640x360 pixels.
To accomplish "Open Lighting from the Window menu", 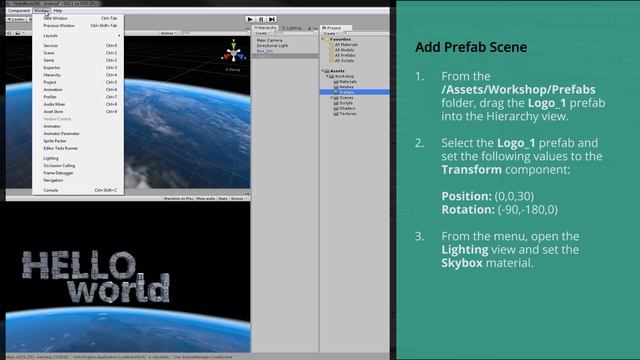I will tap(78, 158).
